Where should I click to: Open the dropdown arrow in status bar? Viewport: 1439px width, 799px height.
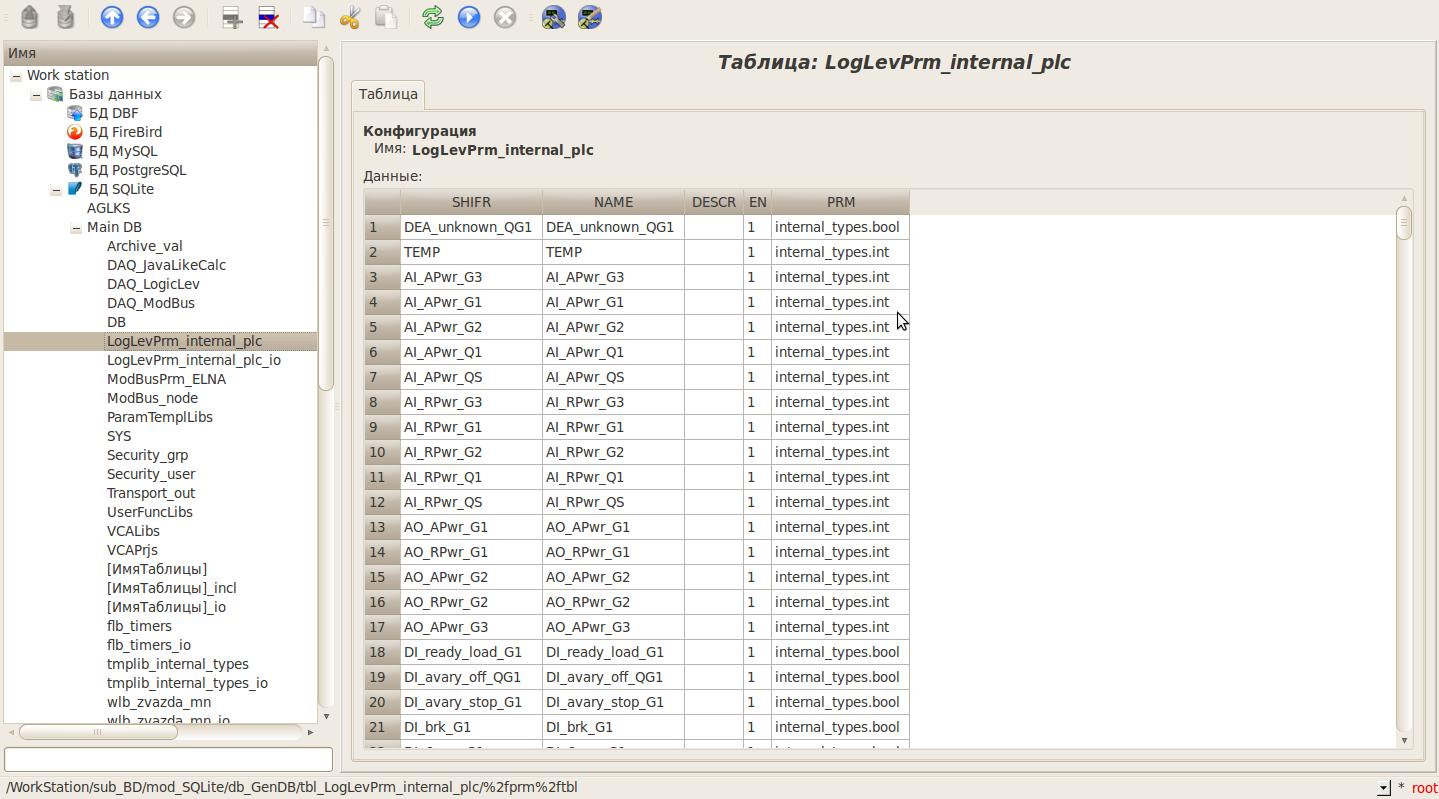tap(1383, 788)
